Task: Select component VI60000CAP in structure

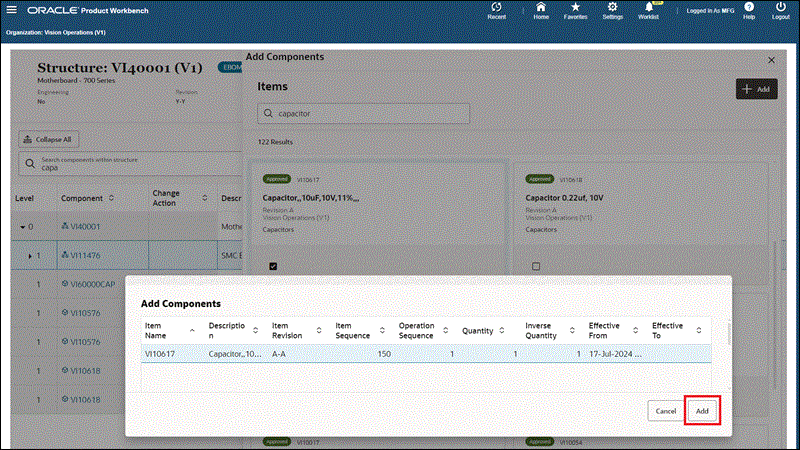Action: [x=92, y=284]
